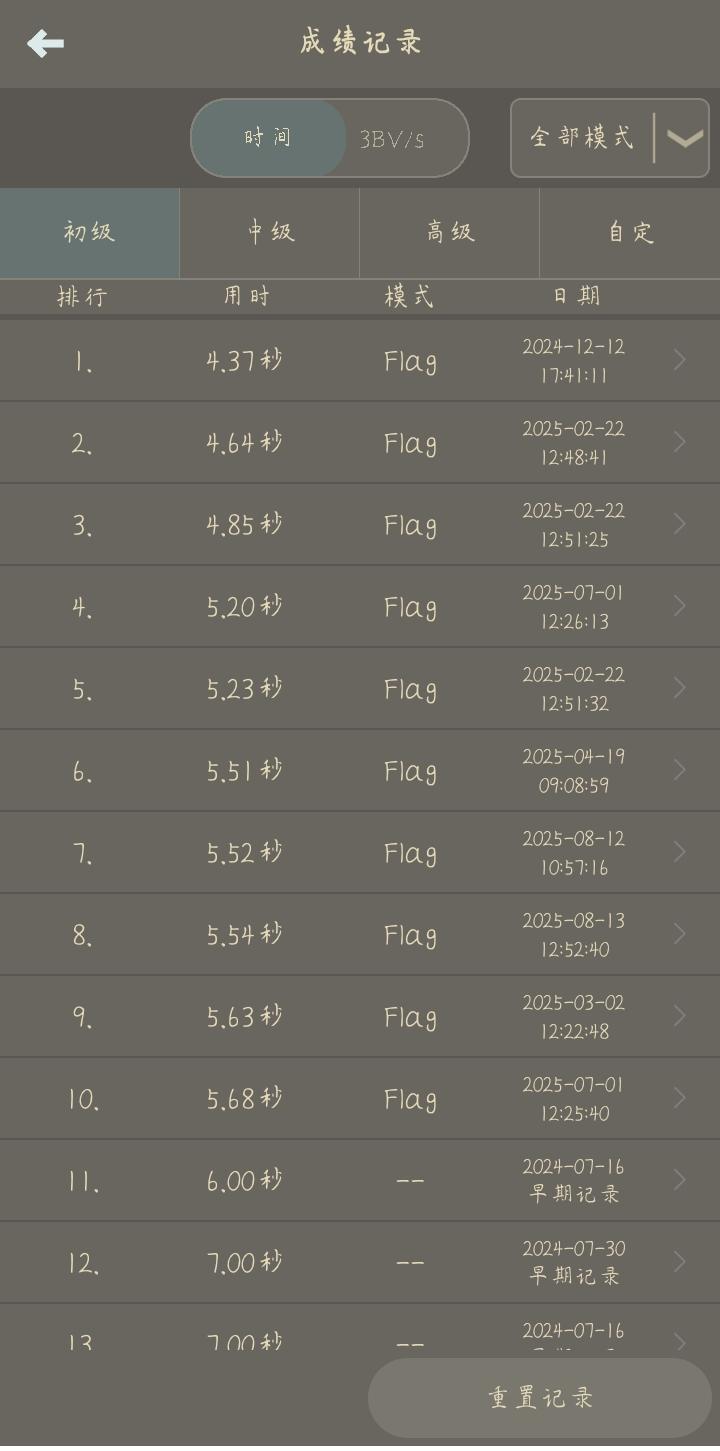Open details arrow for 4.64秒 record
This screenshot has width=720, height=1451.
click(679, 442)
